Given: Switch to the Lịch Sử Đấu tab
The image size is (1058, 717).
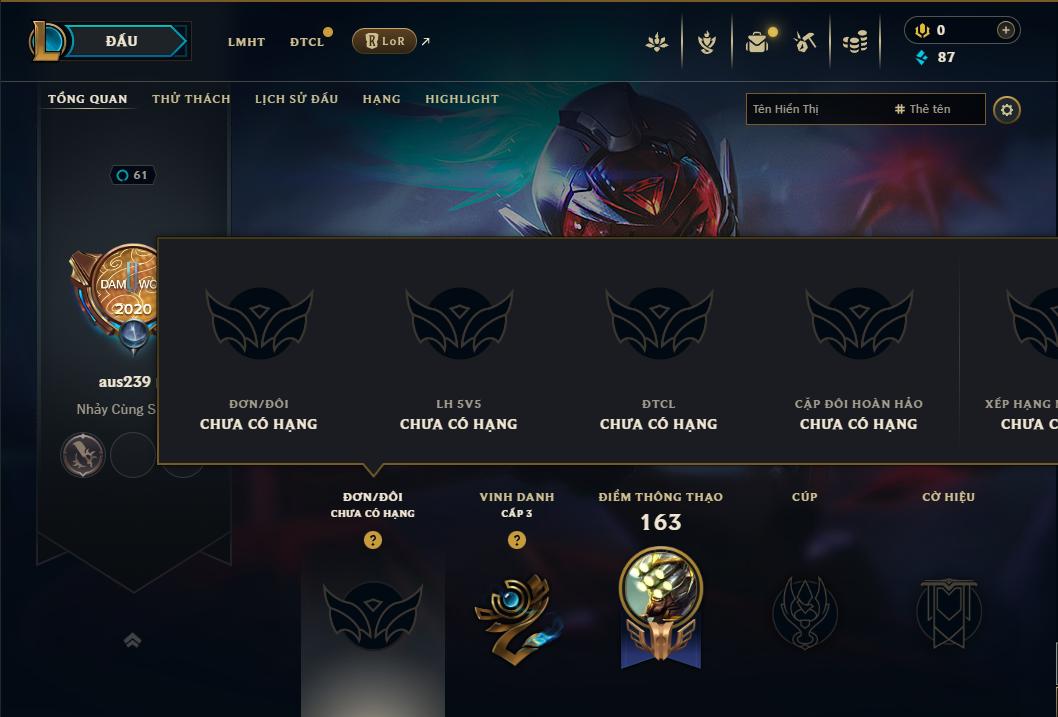Looking at the screenshot, I should point(296,99).
